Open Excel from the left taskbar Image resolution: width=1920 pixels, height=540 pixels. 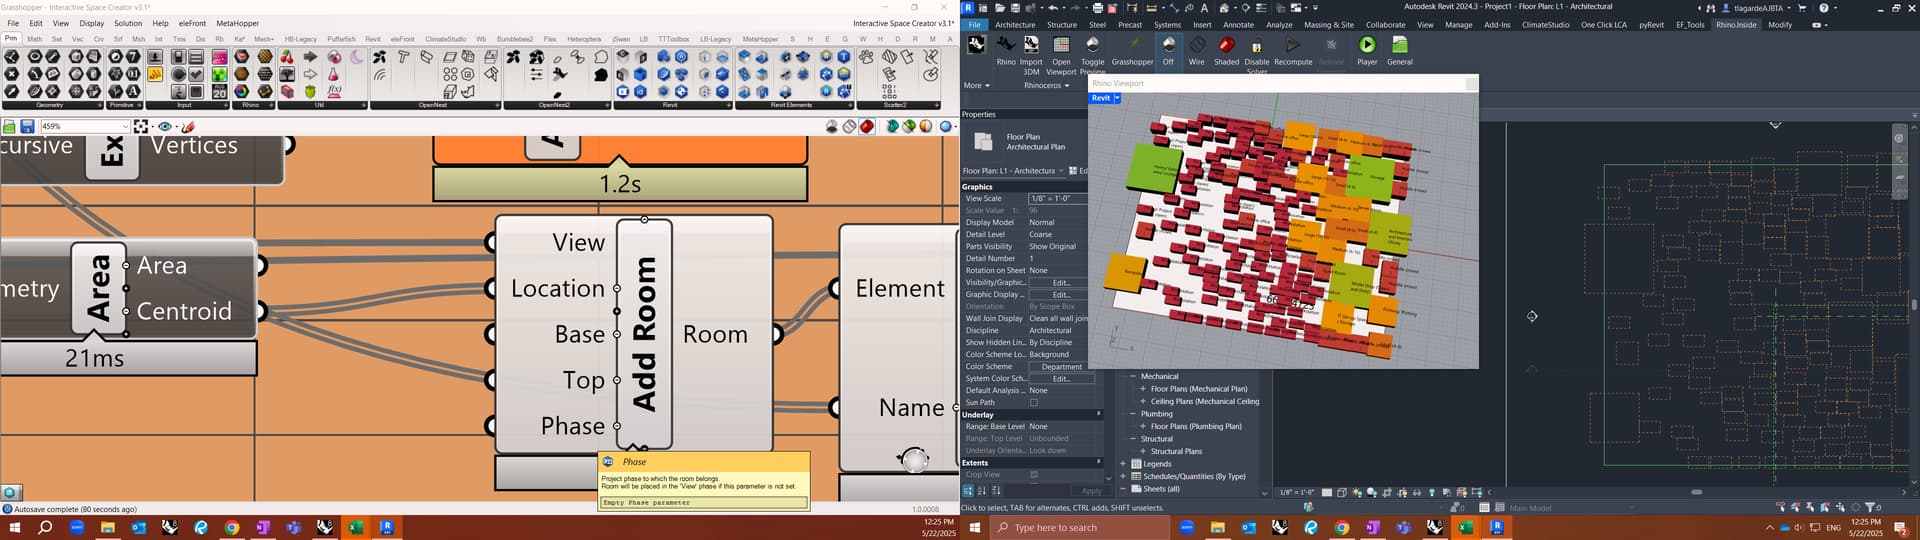(x=355, y=527)
